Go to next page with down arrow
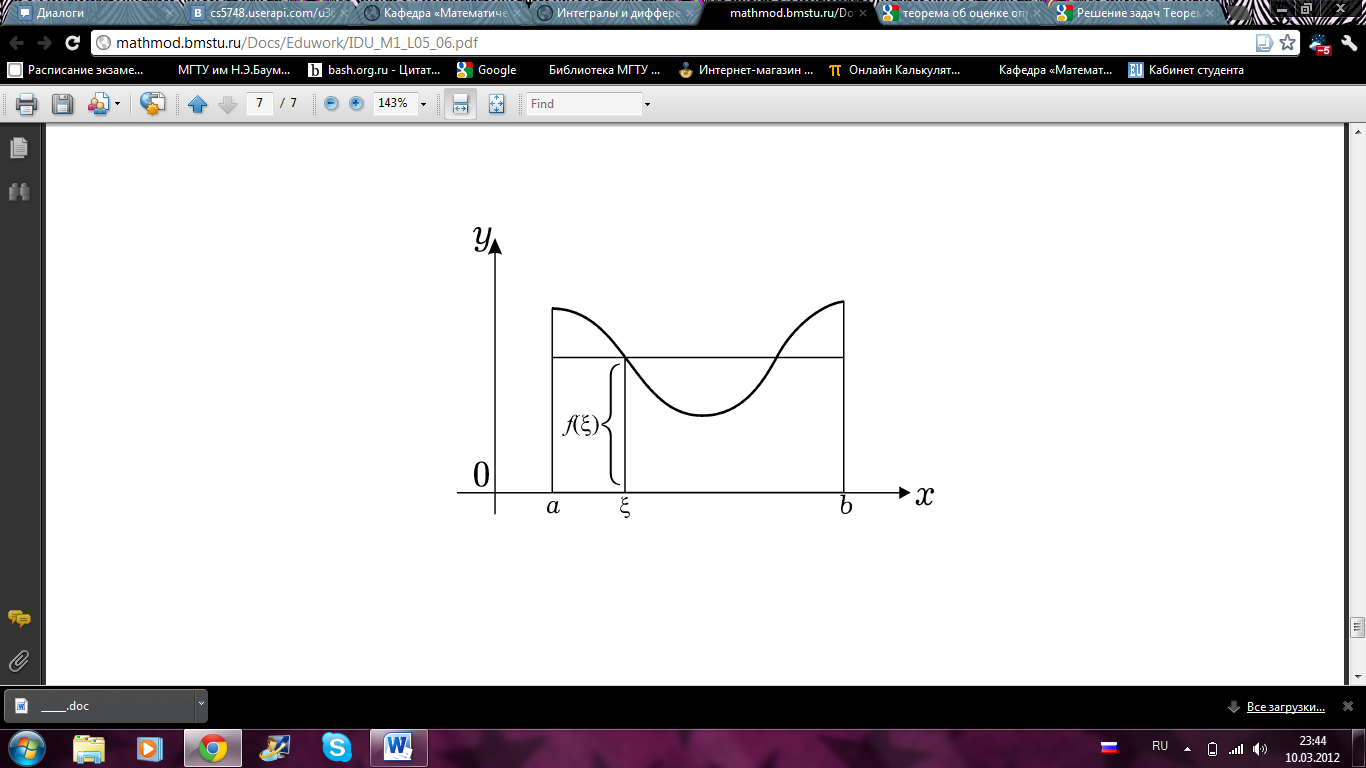The height and width of the screenshot is (768, 1366). tap(227, 104)
